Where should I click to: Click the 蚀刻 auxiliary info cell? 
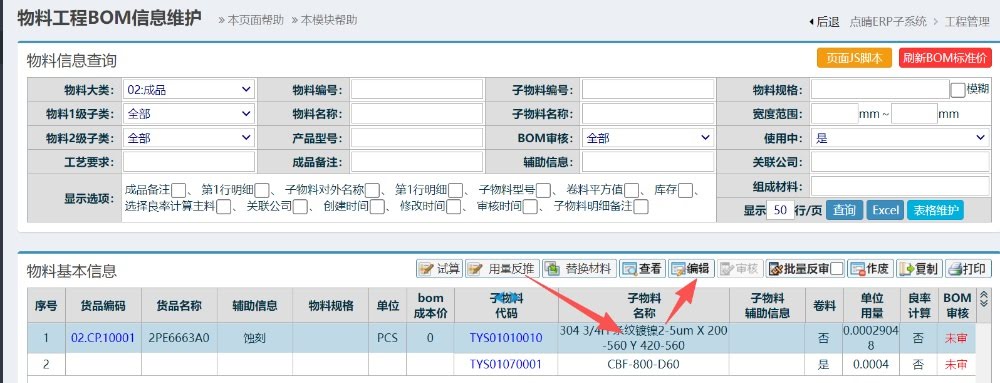[254, 338]
